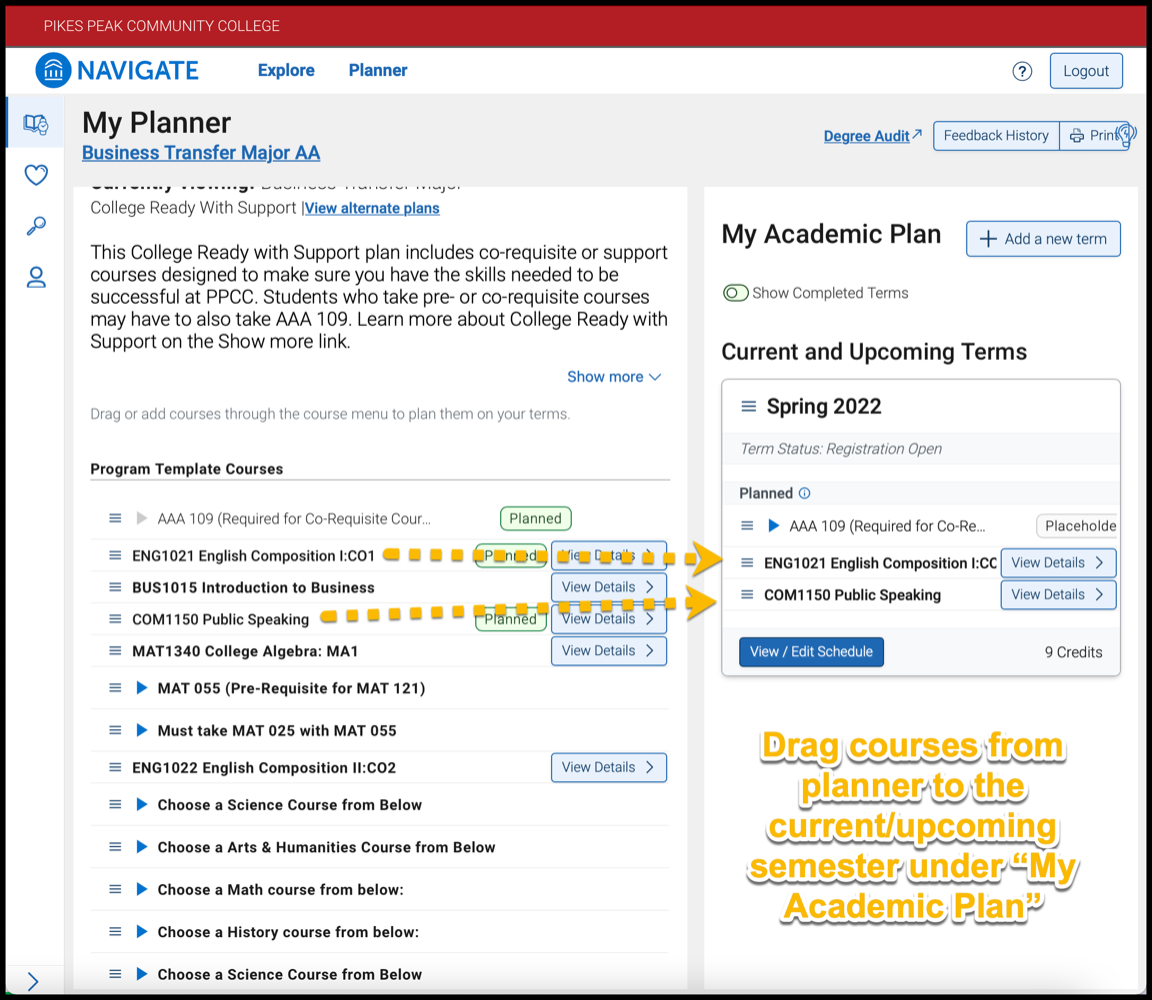This screenshot has width=1152, height=1000.
Task: Click drag handle for AAA 109 in Program Template Courses
Action: [x=115, y=519]
